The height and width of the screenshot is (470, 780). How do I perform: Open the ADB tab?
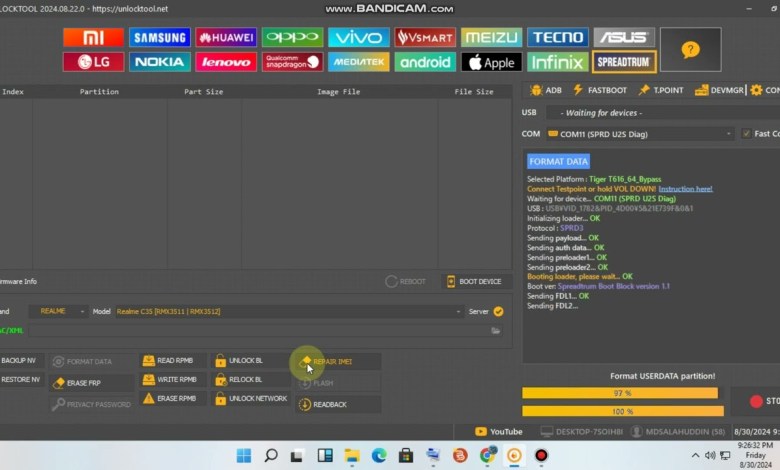click(546, 90)
